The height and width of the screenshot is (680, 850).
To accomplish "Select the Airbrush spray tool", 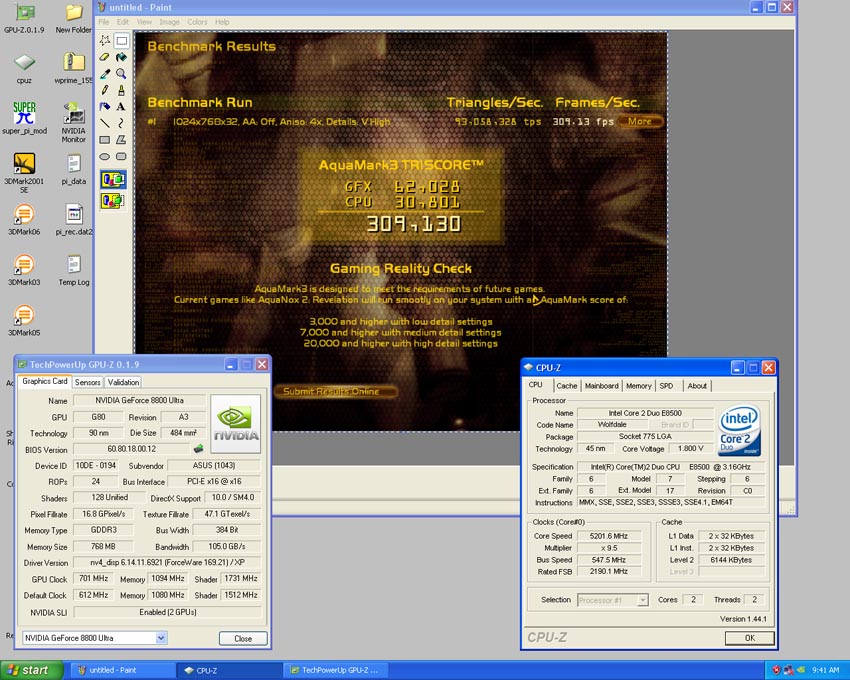I will pos(105,107).
